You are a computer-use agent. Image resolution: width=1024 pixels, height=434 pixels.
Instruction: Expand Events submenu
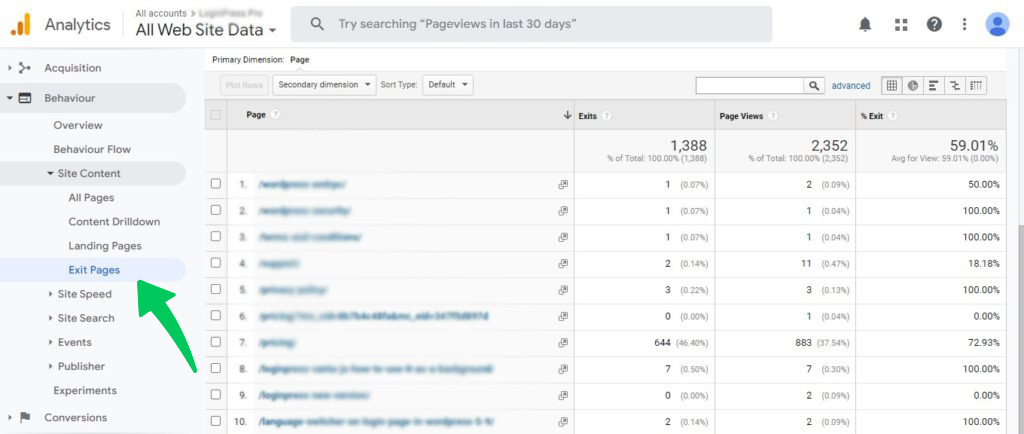point(50,343)
